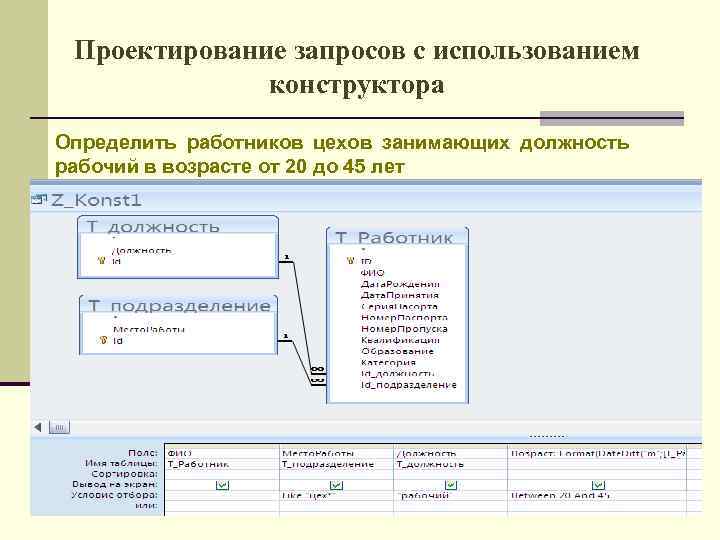Toggle the show checkbox in the Возраст column
The image size is (720, 540).
pos(598,484)
